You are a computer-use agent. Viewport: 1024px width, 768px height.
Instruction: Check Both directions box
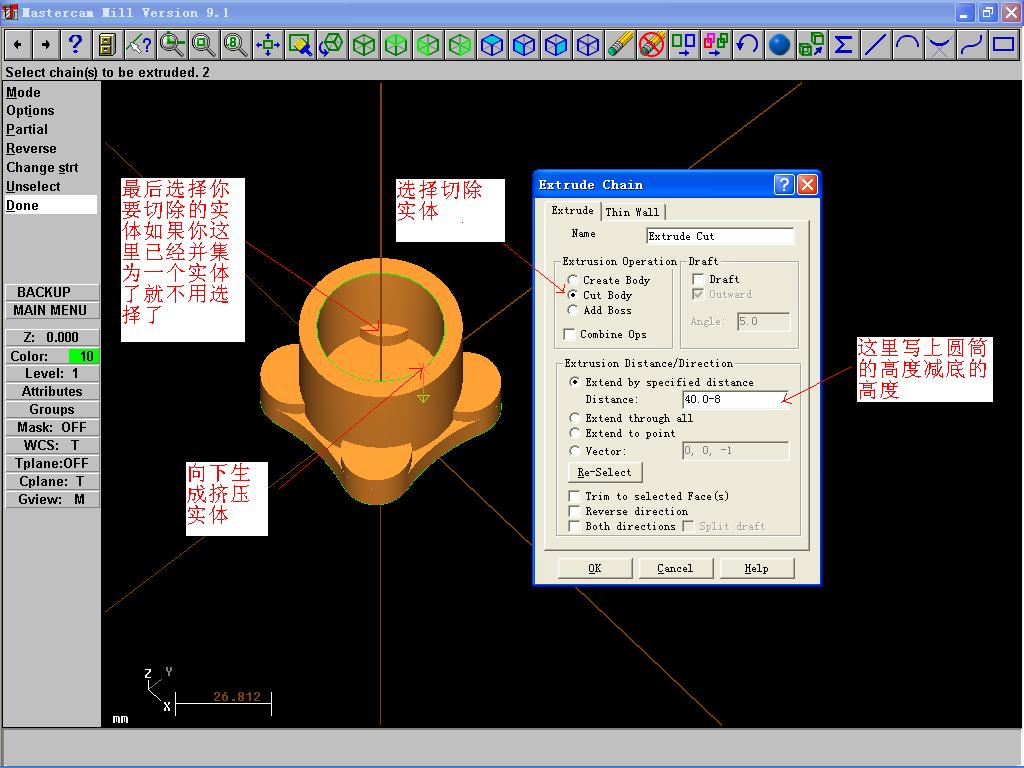point(575,526)
